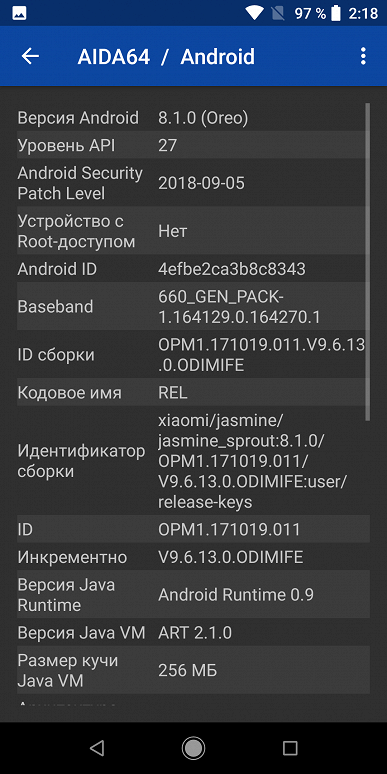
Task: Select the Размер кучи Java VM row
Action: [x=194, y=670]
